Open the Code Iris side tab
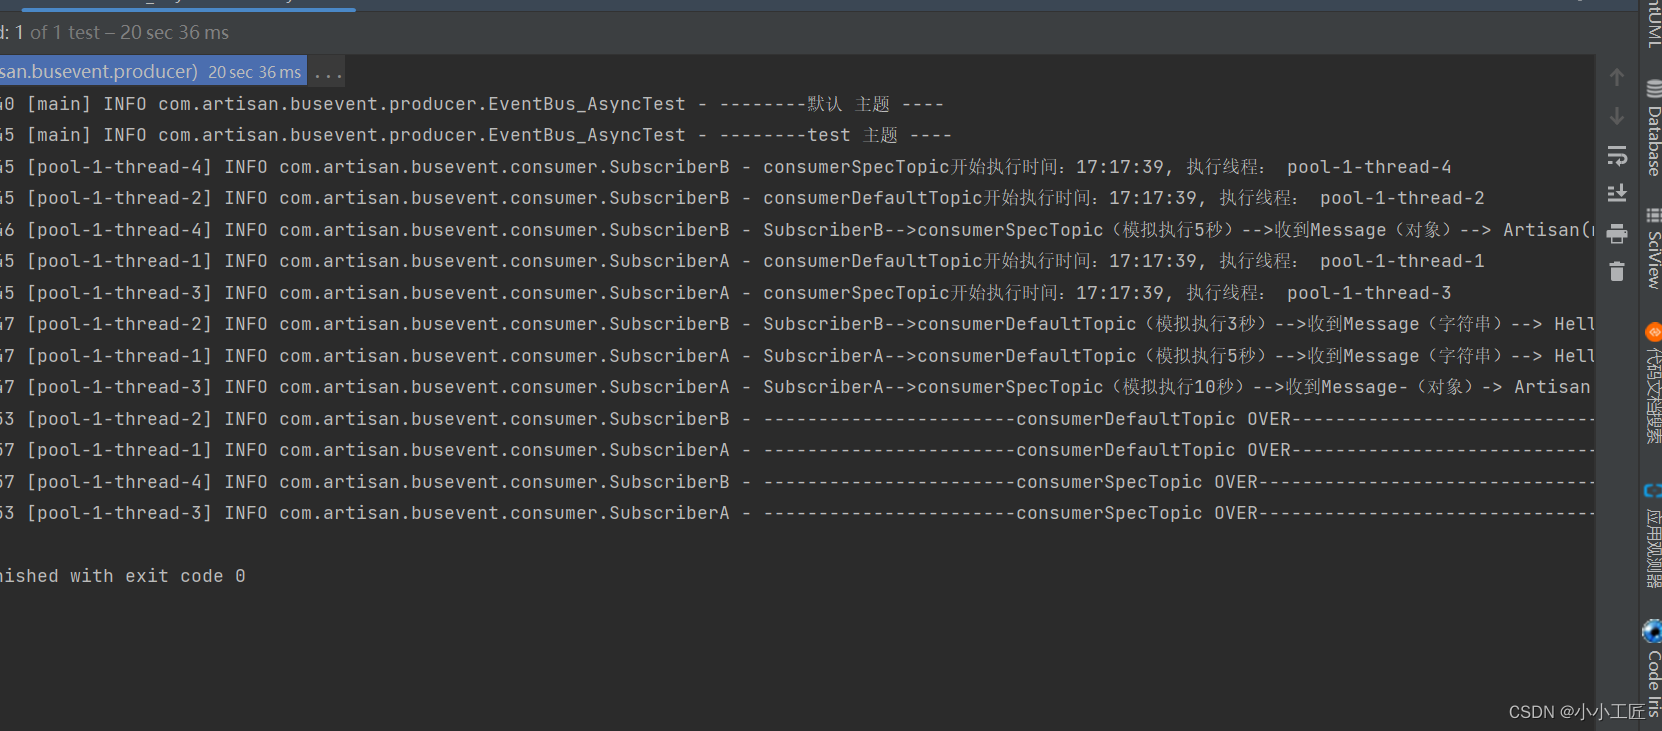1662x731 pixels. 1653,667
